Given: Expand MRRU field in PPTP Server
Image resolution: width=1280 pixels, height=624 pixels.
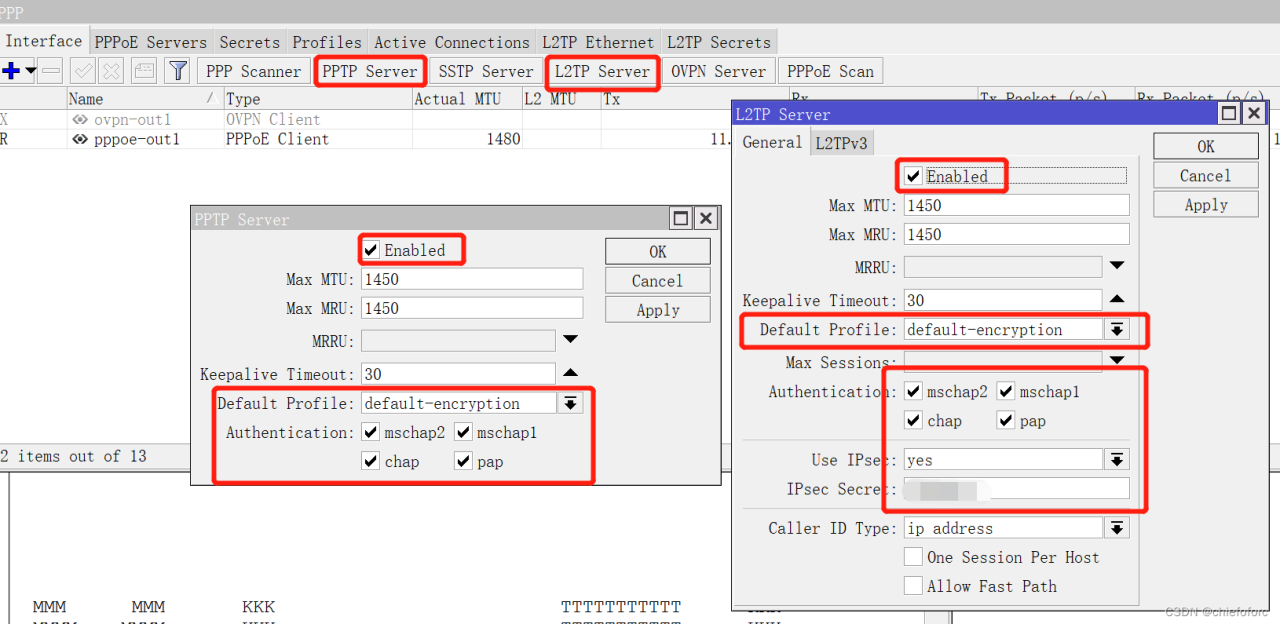Looking at the screenshot, I should [x=571, y=341].
